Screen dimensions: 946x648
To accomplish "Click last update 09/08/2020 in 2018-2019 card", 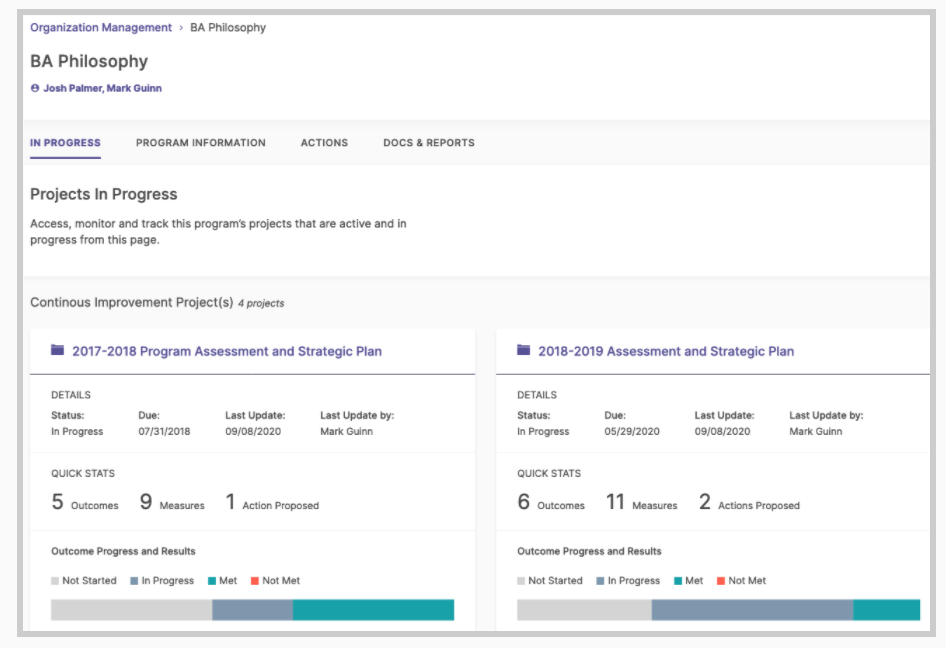I will [722, 431].
